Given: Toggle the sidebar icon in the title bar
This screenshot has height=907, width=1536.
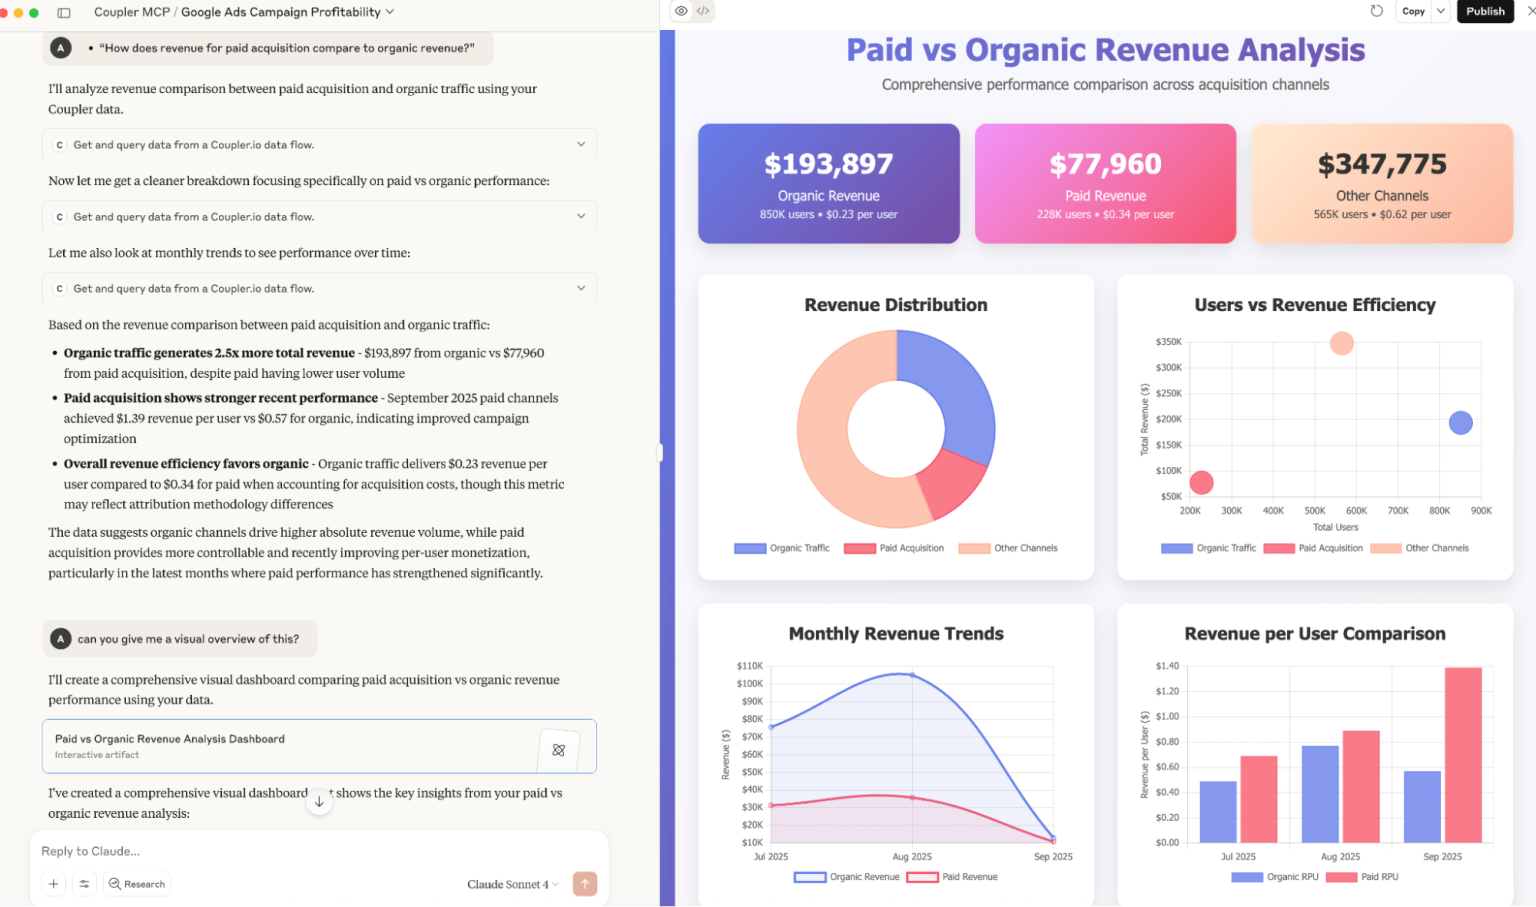Looking at the screenshot, I should pos(64,11).
